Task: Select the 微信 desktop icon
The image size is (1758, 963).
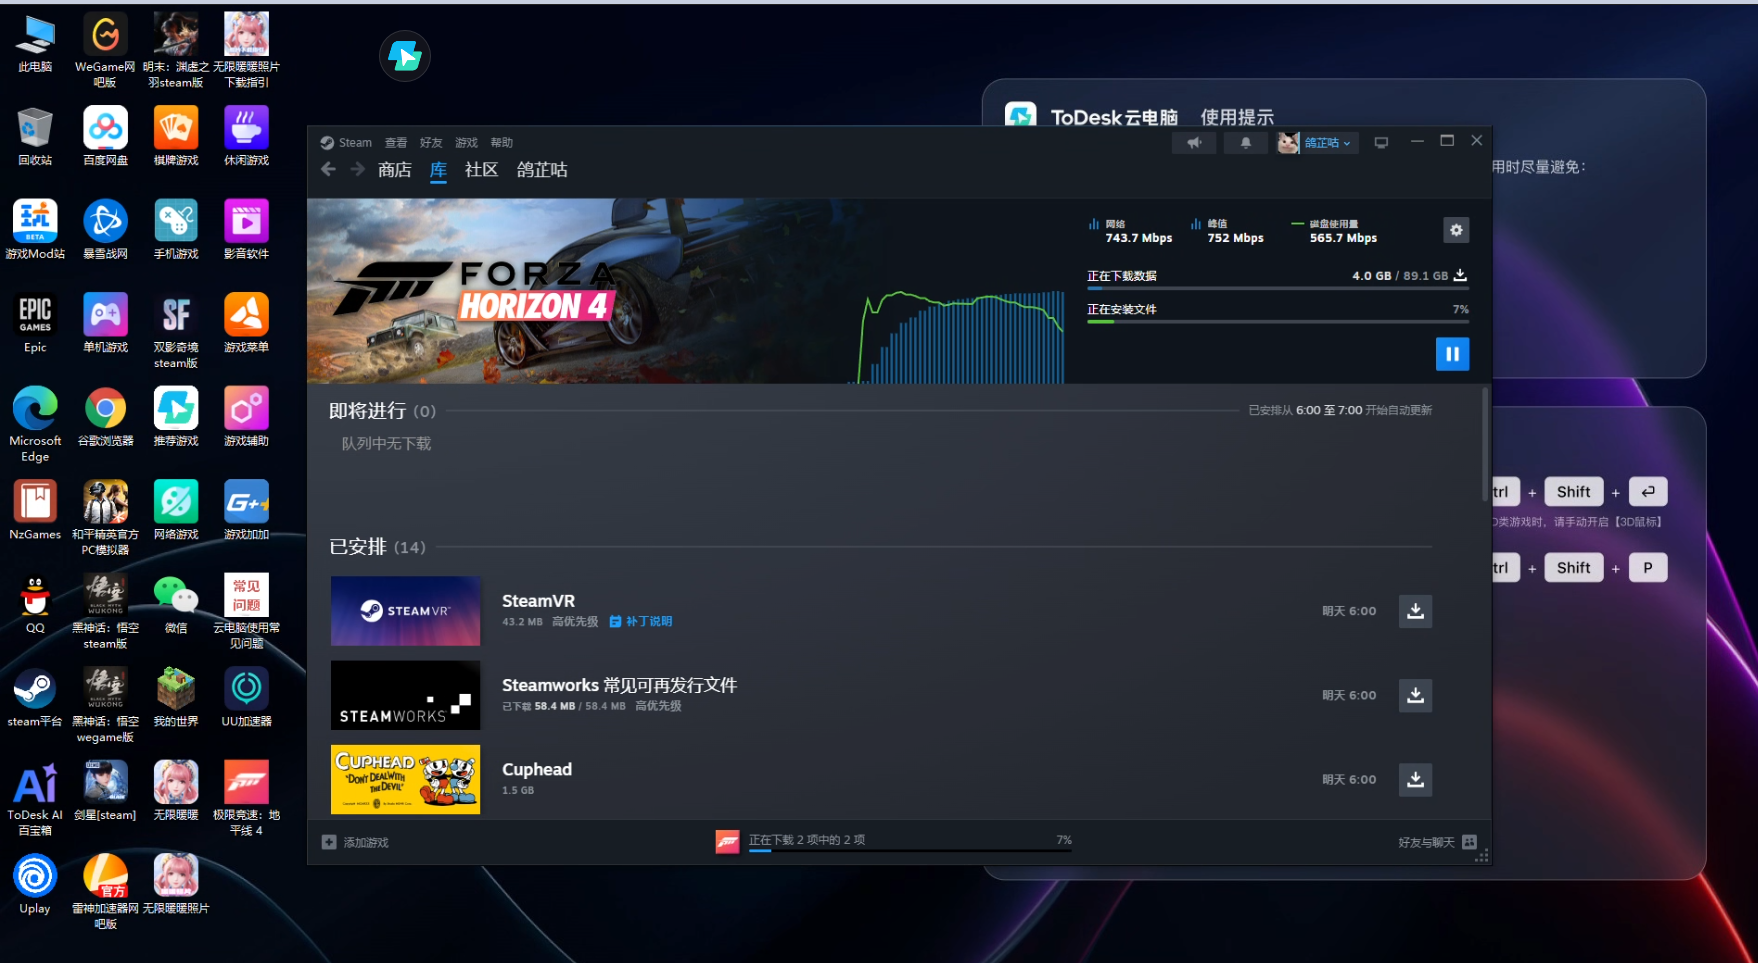Action: coord(176,604)
